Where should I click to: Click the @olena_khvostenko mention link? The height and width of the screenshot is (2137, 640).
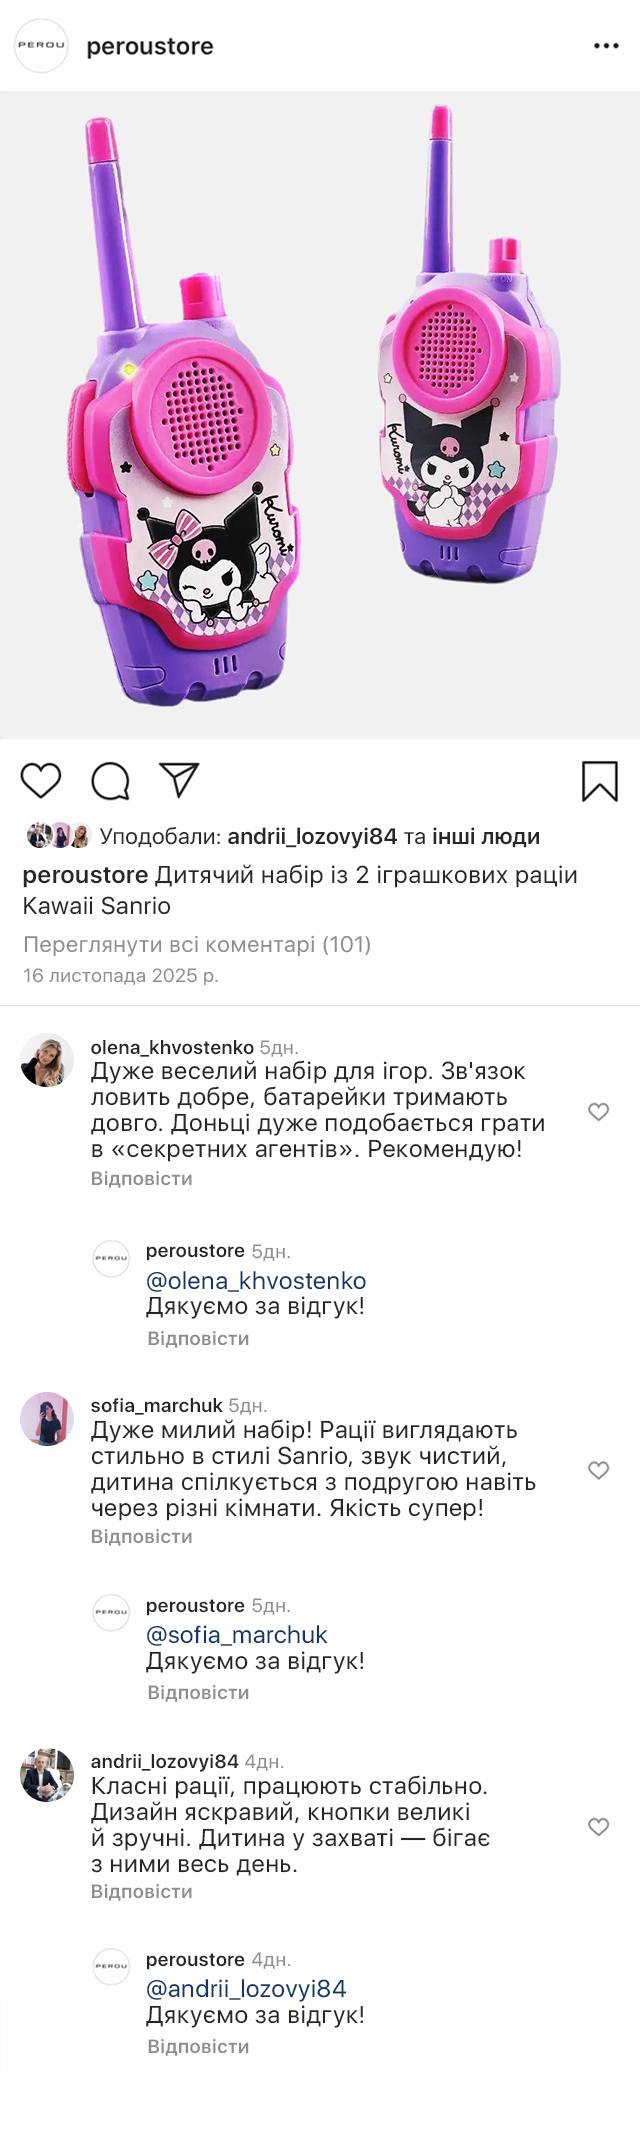256,1280
